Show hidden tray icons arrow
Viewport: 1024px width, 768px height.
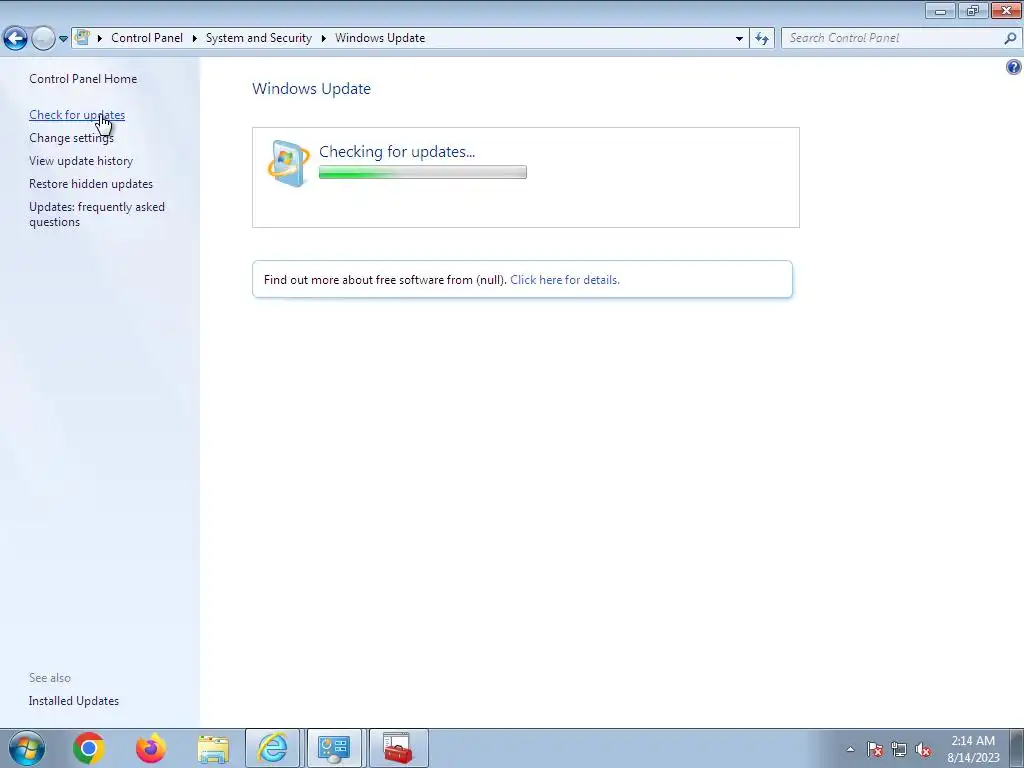tap(850, 749)
